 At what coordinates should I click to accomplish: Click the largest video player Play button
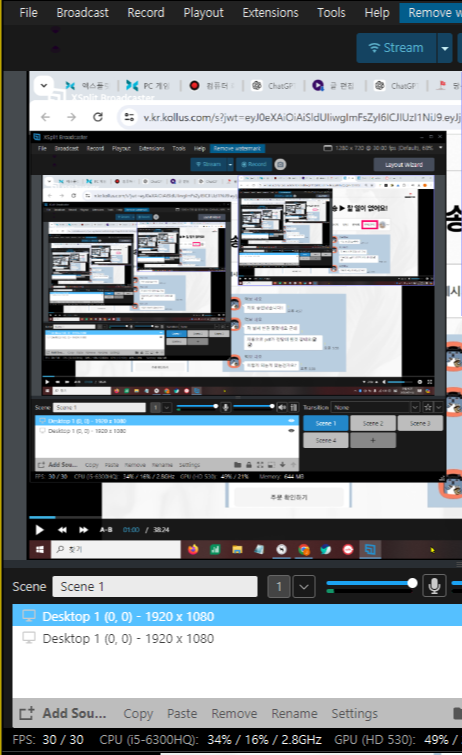click(40, 530)
